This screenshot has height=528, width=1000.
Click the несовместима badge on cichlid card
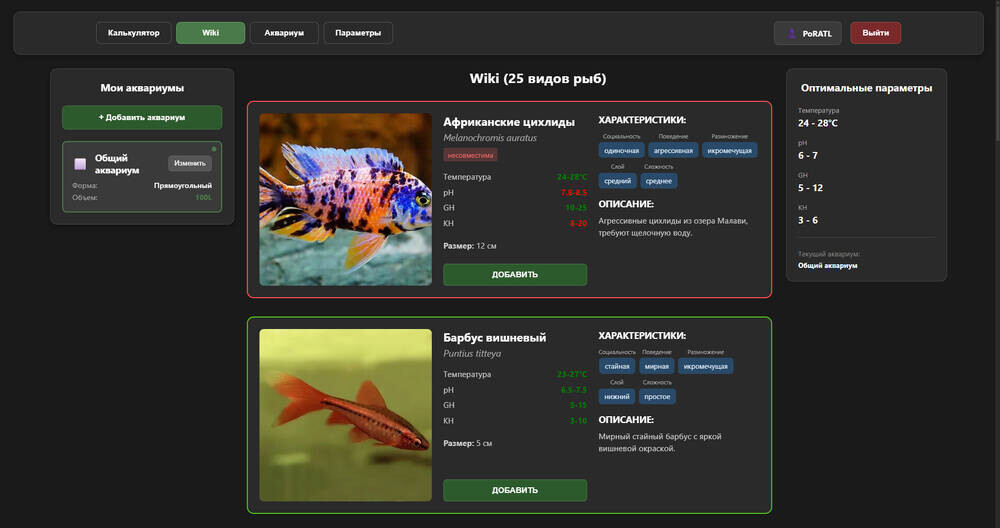(470, 155)
